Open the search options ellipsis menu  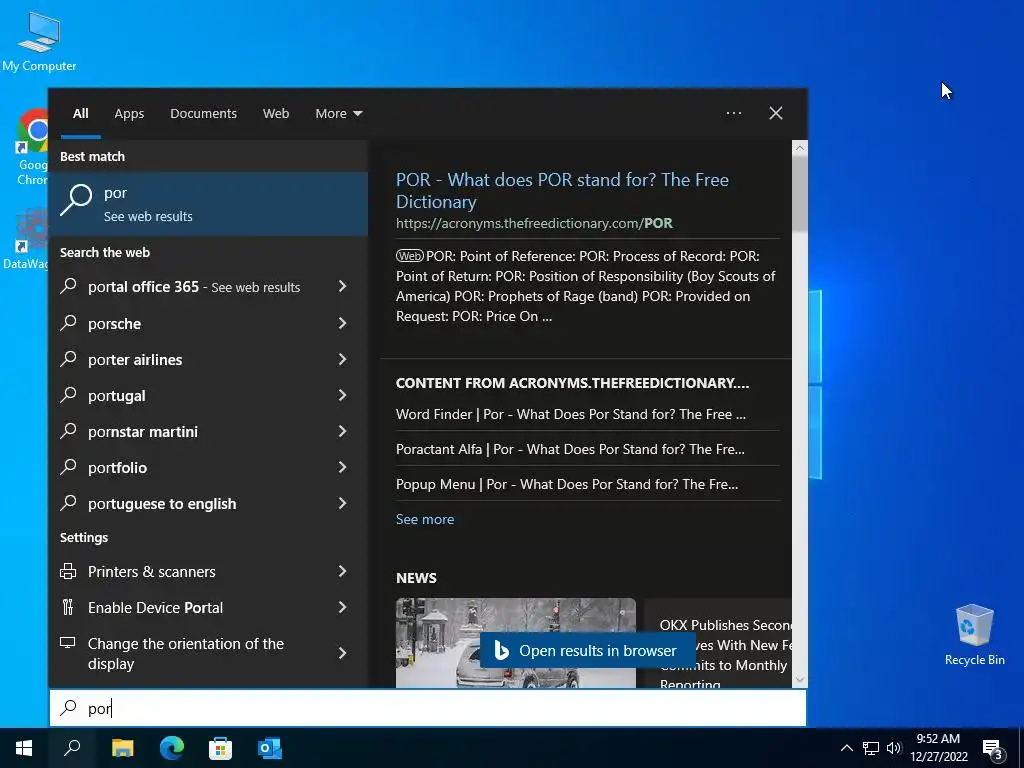733,113
